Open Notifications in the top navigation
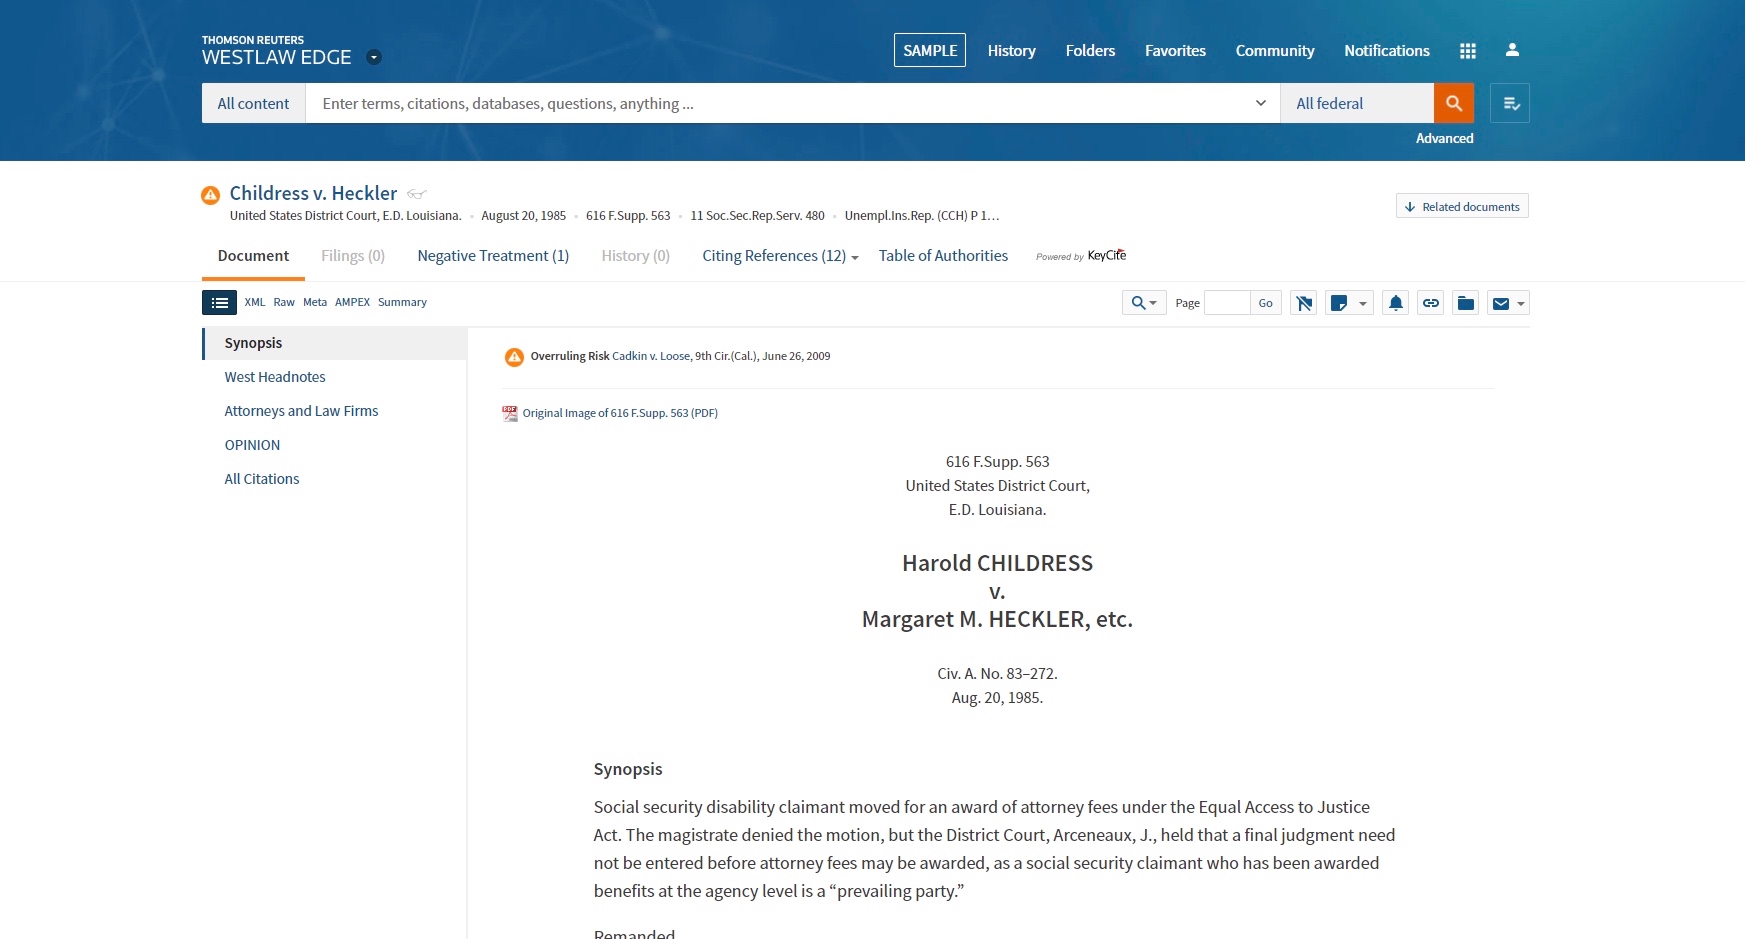The image size is (1745, 939). (1387, 50)
